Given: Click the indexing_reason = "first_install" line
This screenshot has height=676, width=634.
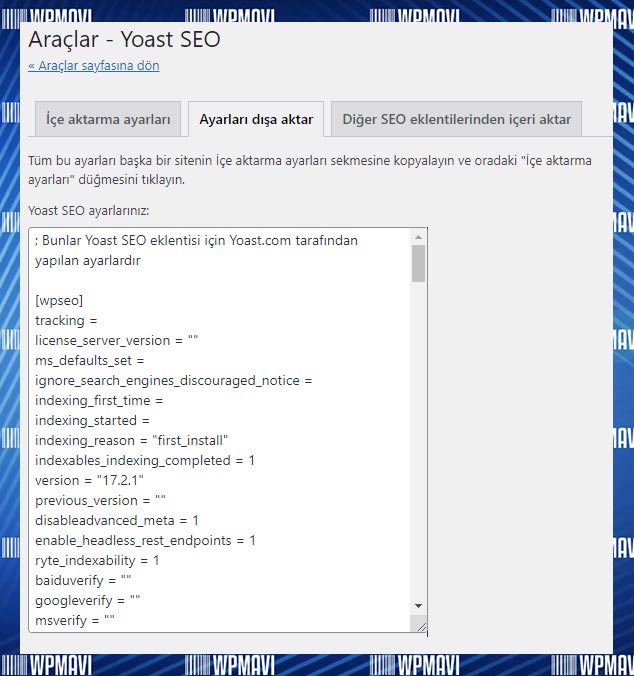Looking at the screenshot, I should (131, 440).
